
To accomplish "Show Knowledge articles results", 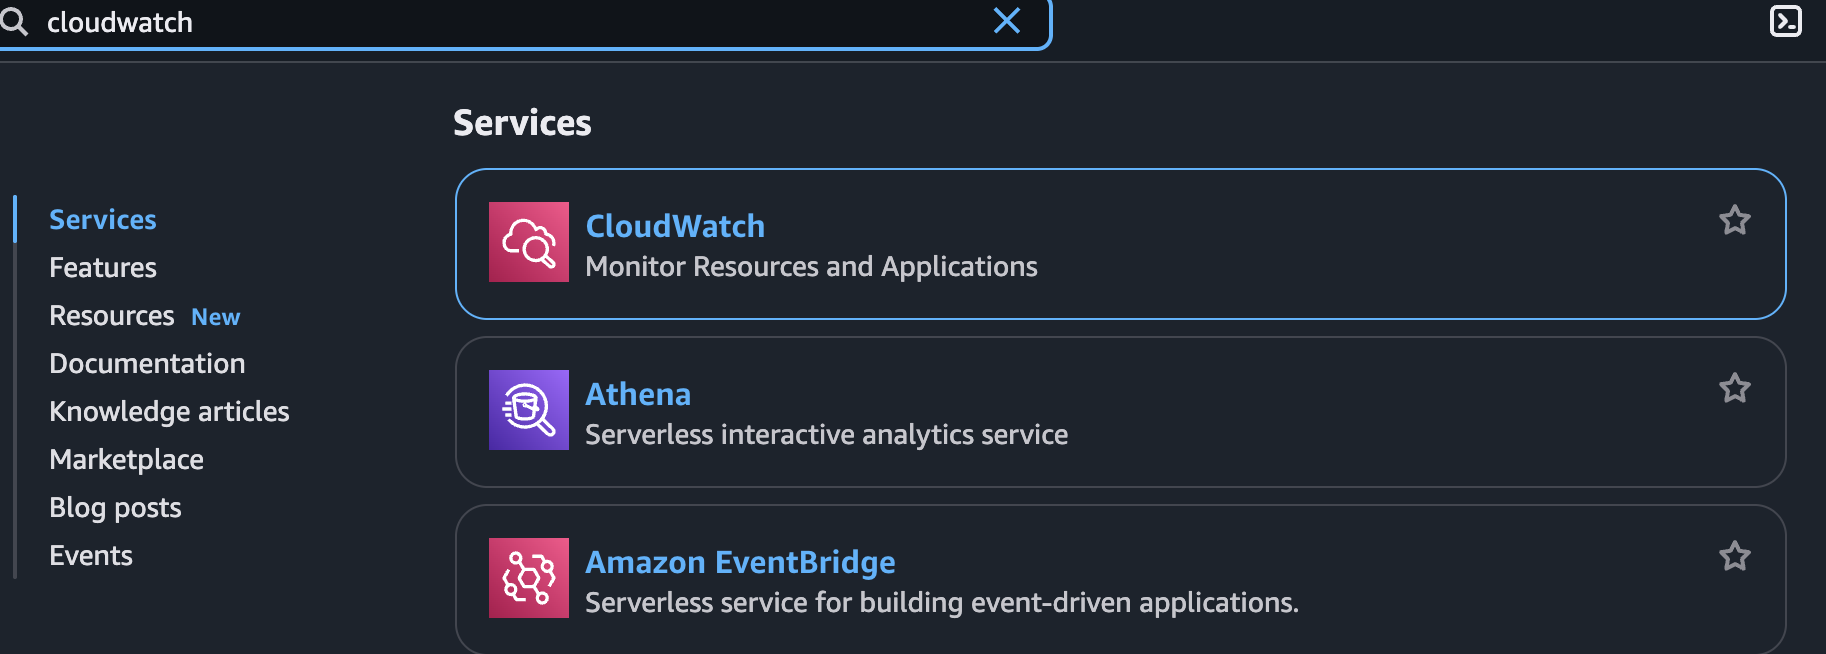I will (x=169, y=412).
